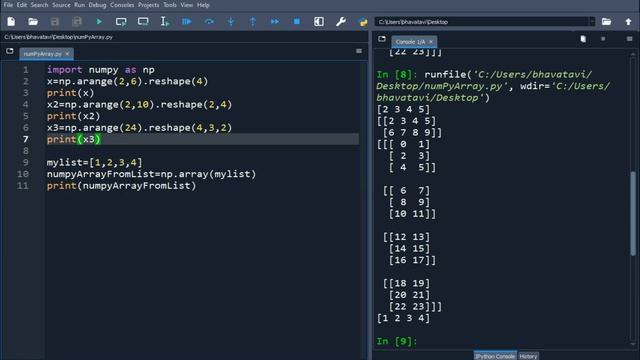
Task: Open the Consoles menu
Action: coord(122,5)
